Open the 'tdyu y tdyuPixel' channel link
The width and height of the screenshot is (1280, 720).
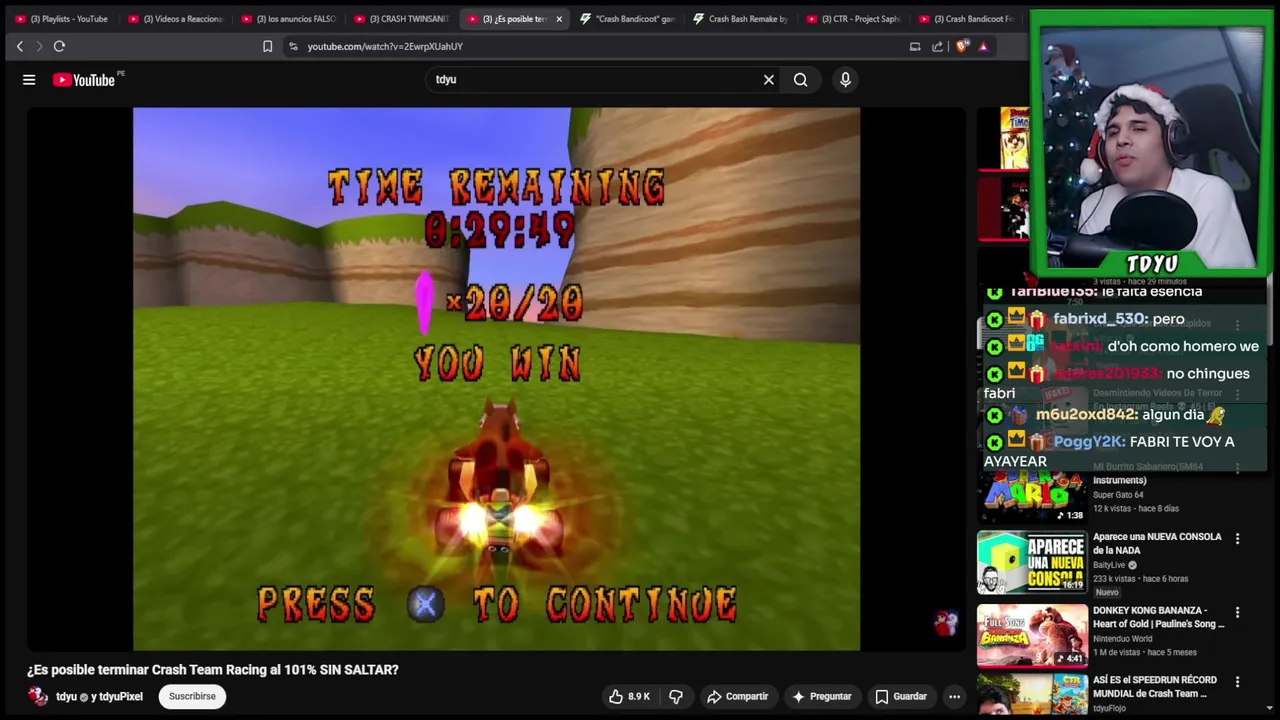point(99,696)
